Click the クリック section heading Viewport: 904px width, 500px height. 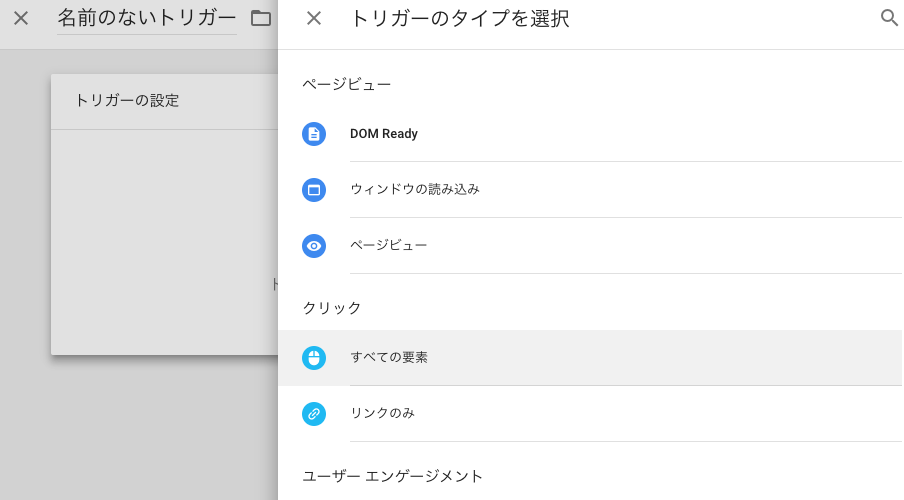332,308
